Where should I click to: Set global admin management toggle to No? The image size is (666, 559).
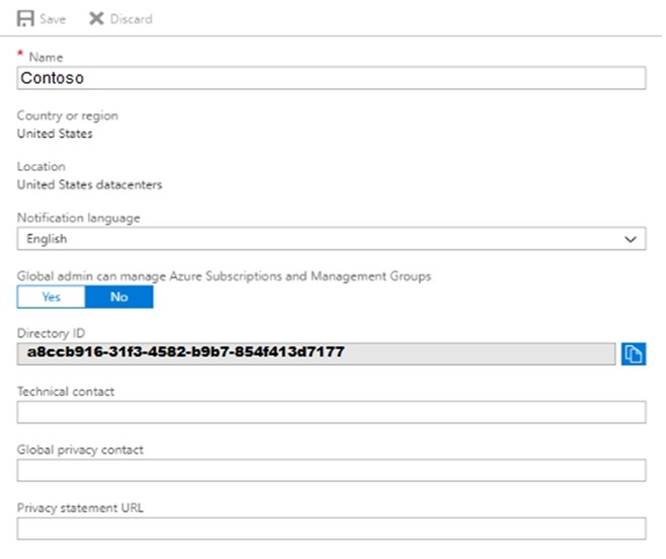click(119, 296)
